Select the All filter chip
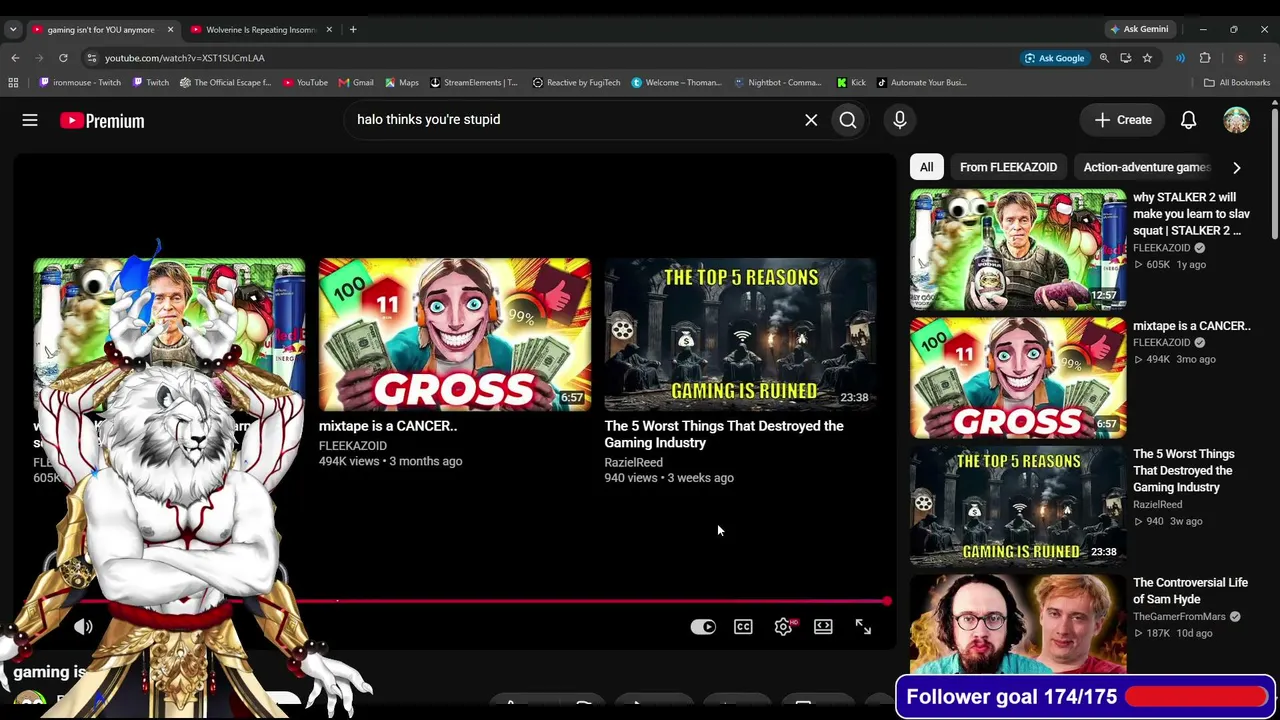The width and height of the screenshot is (1280, 720). (x=927, y=167)
